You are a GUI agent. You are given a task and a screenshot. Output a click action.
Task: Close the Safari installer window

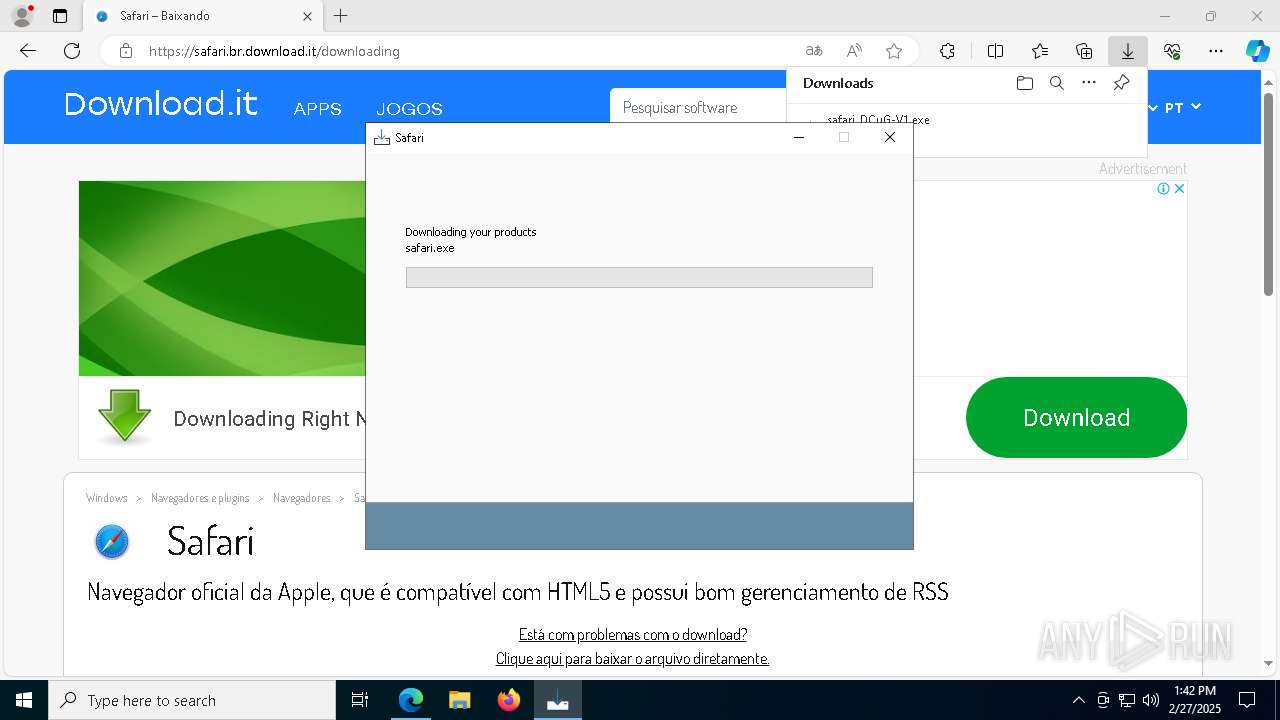tap(890, 138)
